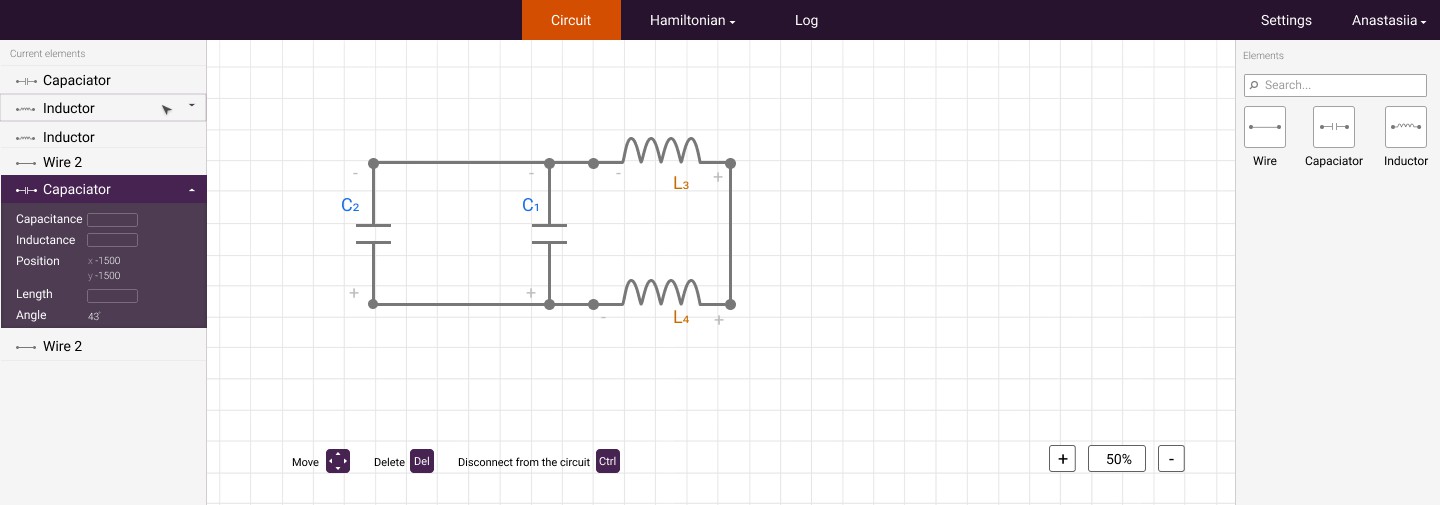
Task: Click the Inductance input field
Action: pyautogui.click(x=112, y=240)
